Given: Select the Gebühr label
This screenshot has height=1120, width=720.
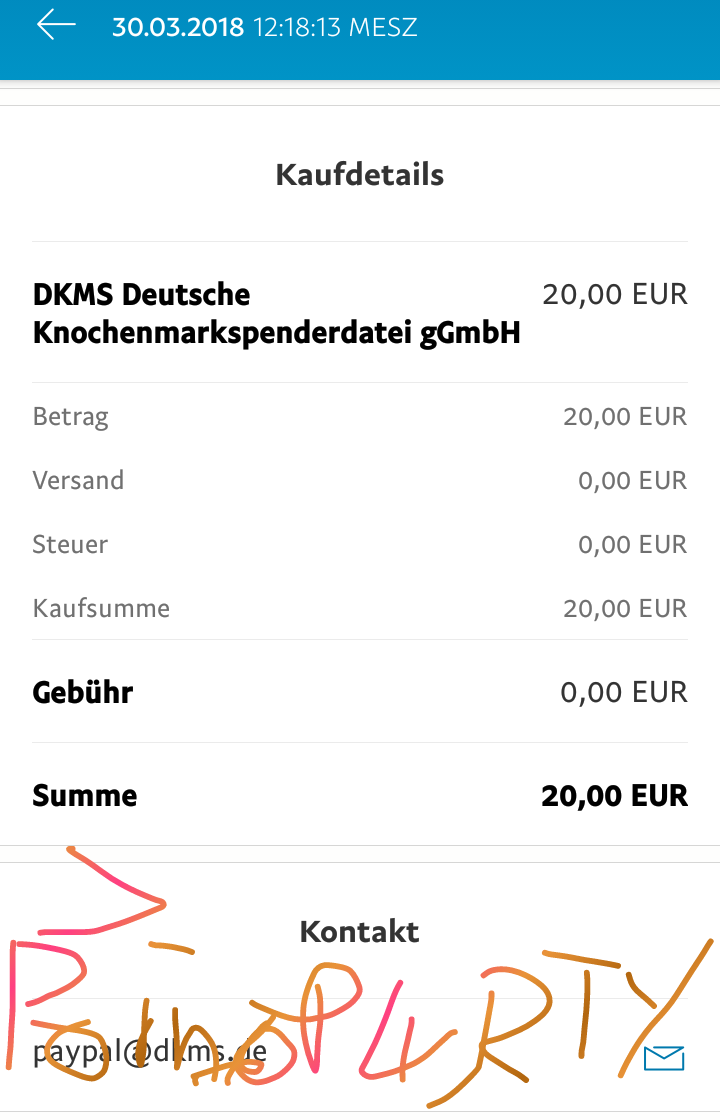Looking at the screenshot, I should pyautogui.click(x=83, y=693).
